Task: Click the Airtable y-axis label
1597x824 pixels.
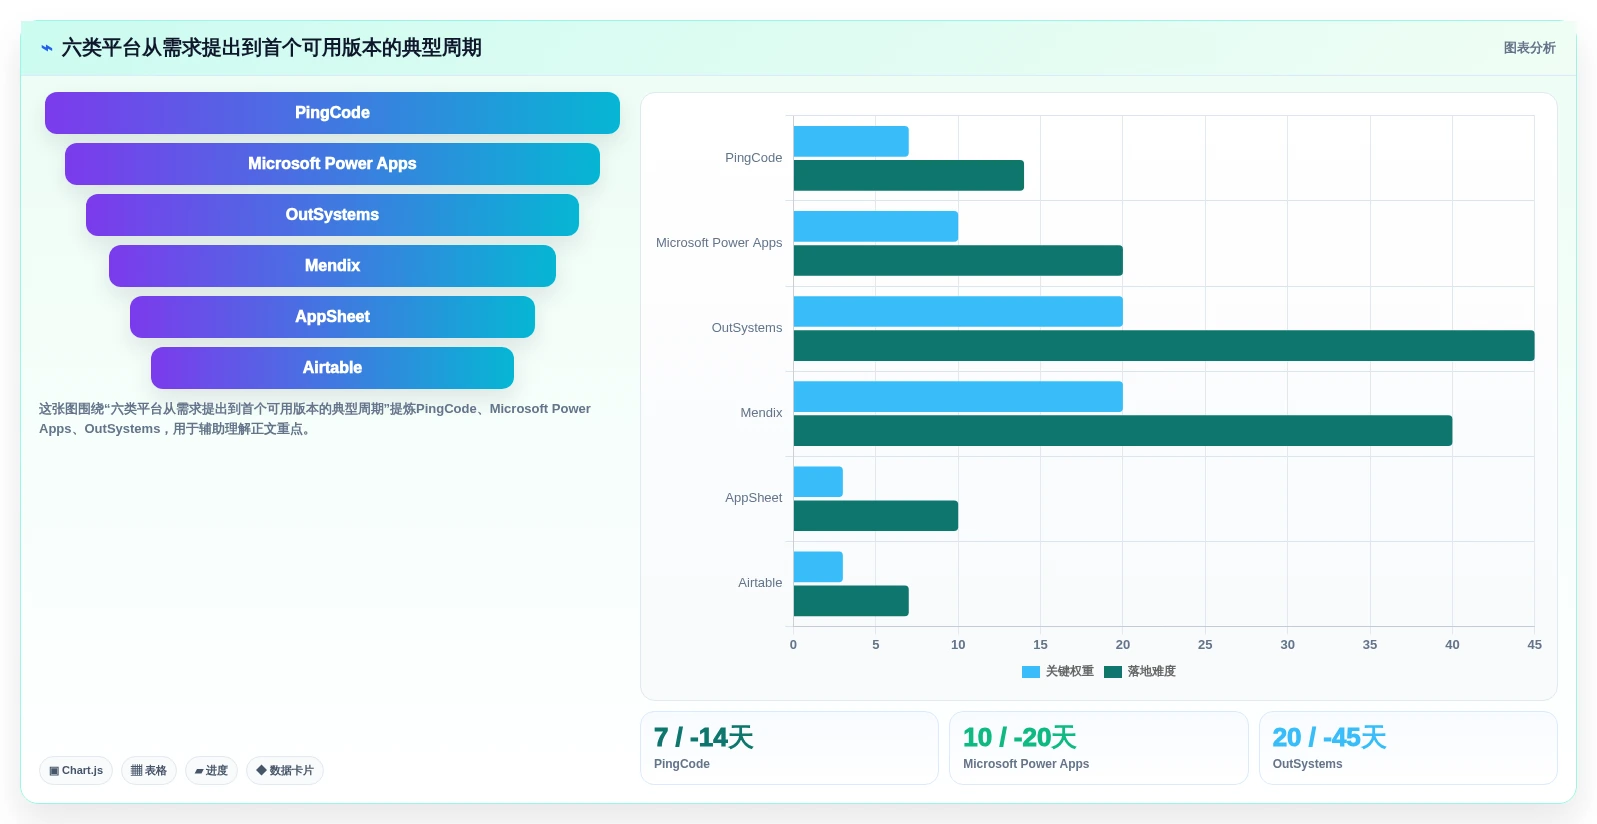Action: [760, 583]
